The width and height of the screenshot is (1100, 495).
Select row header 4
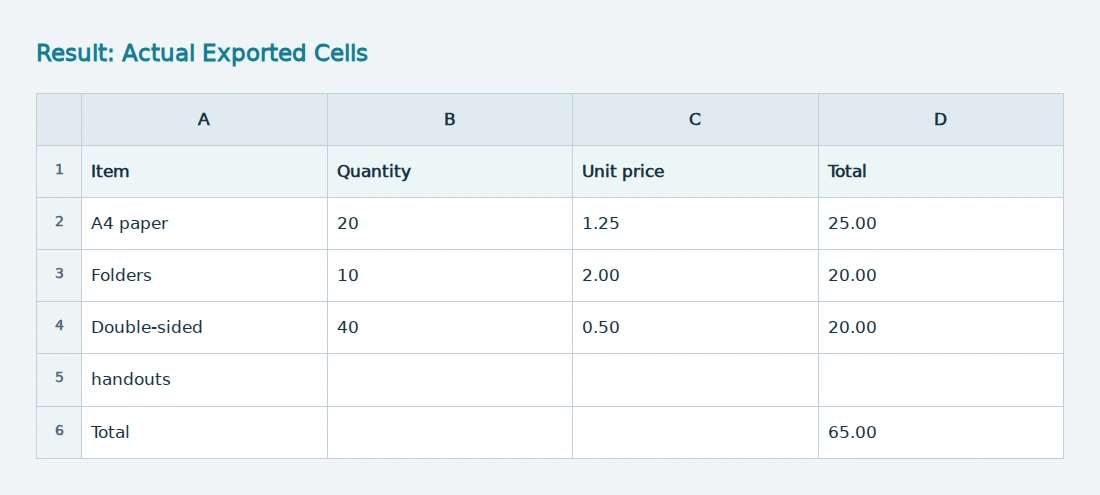(x=59, y=327)
